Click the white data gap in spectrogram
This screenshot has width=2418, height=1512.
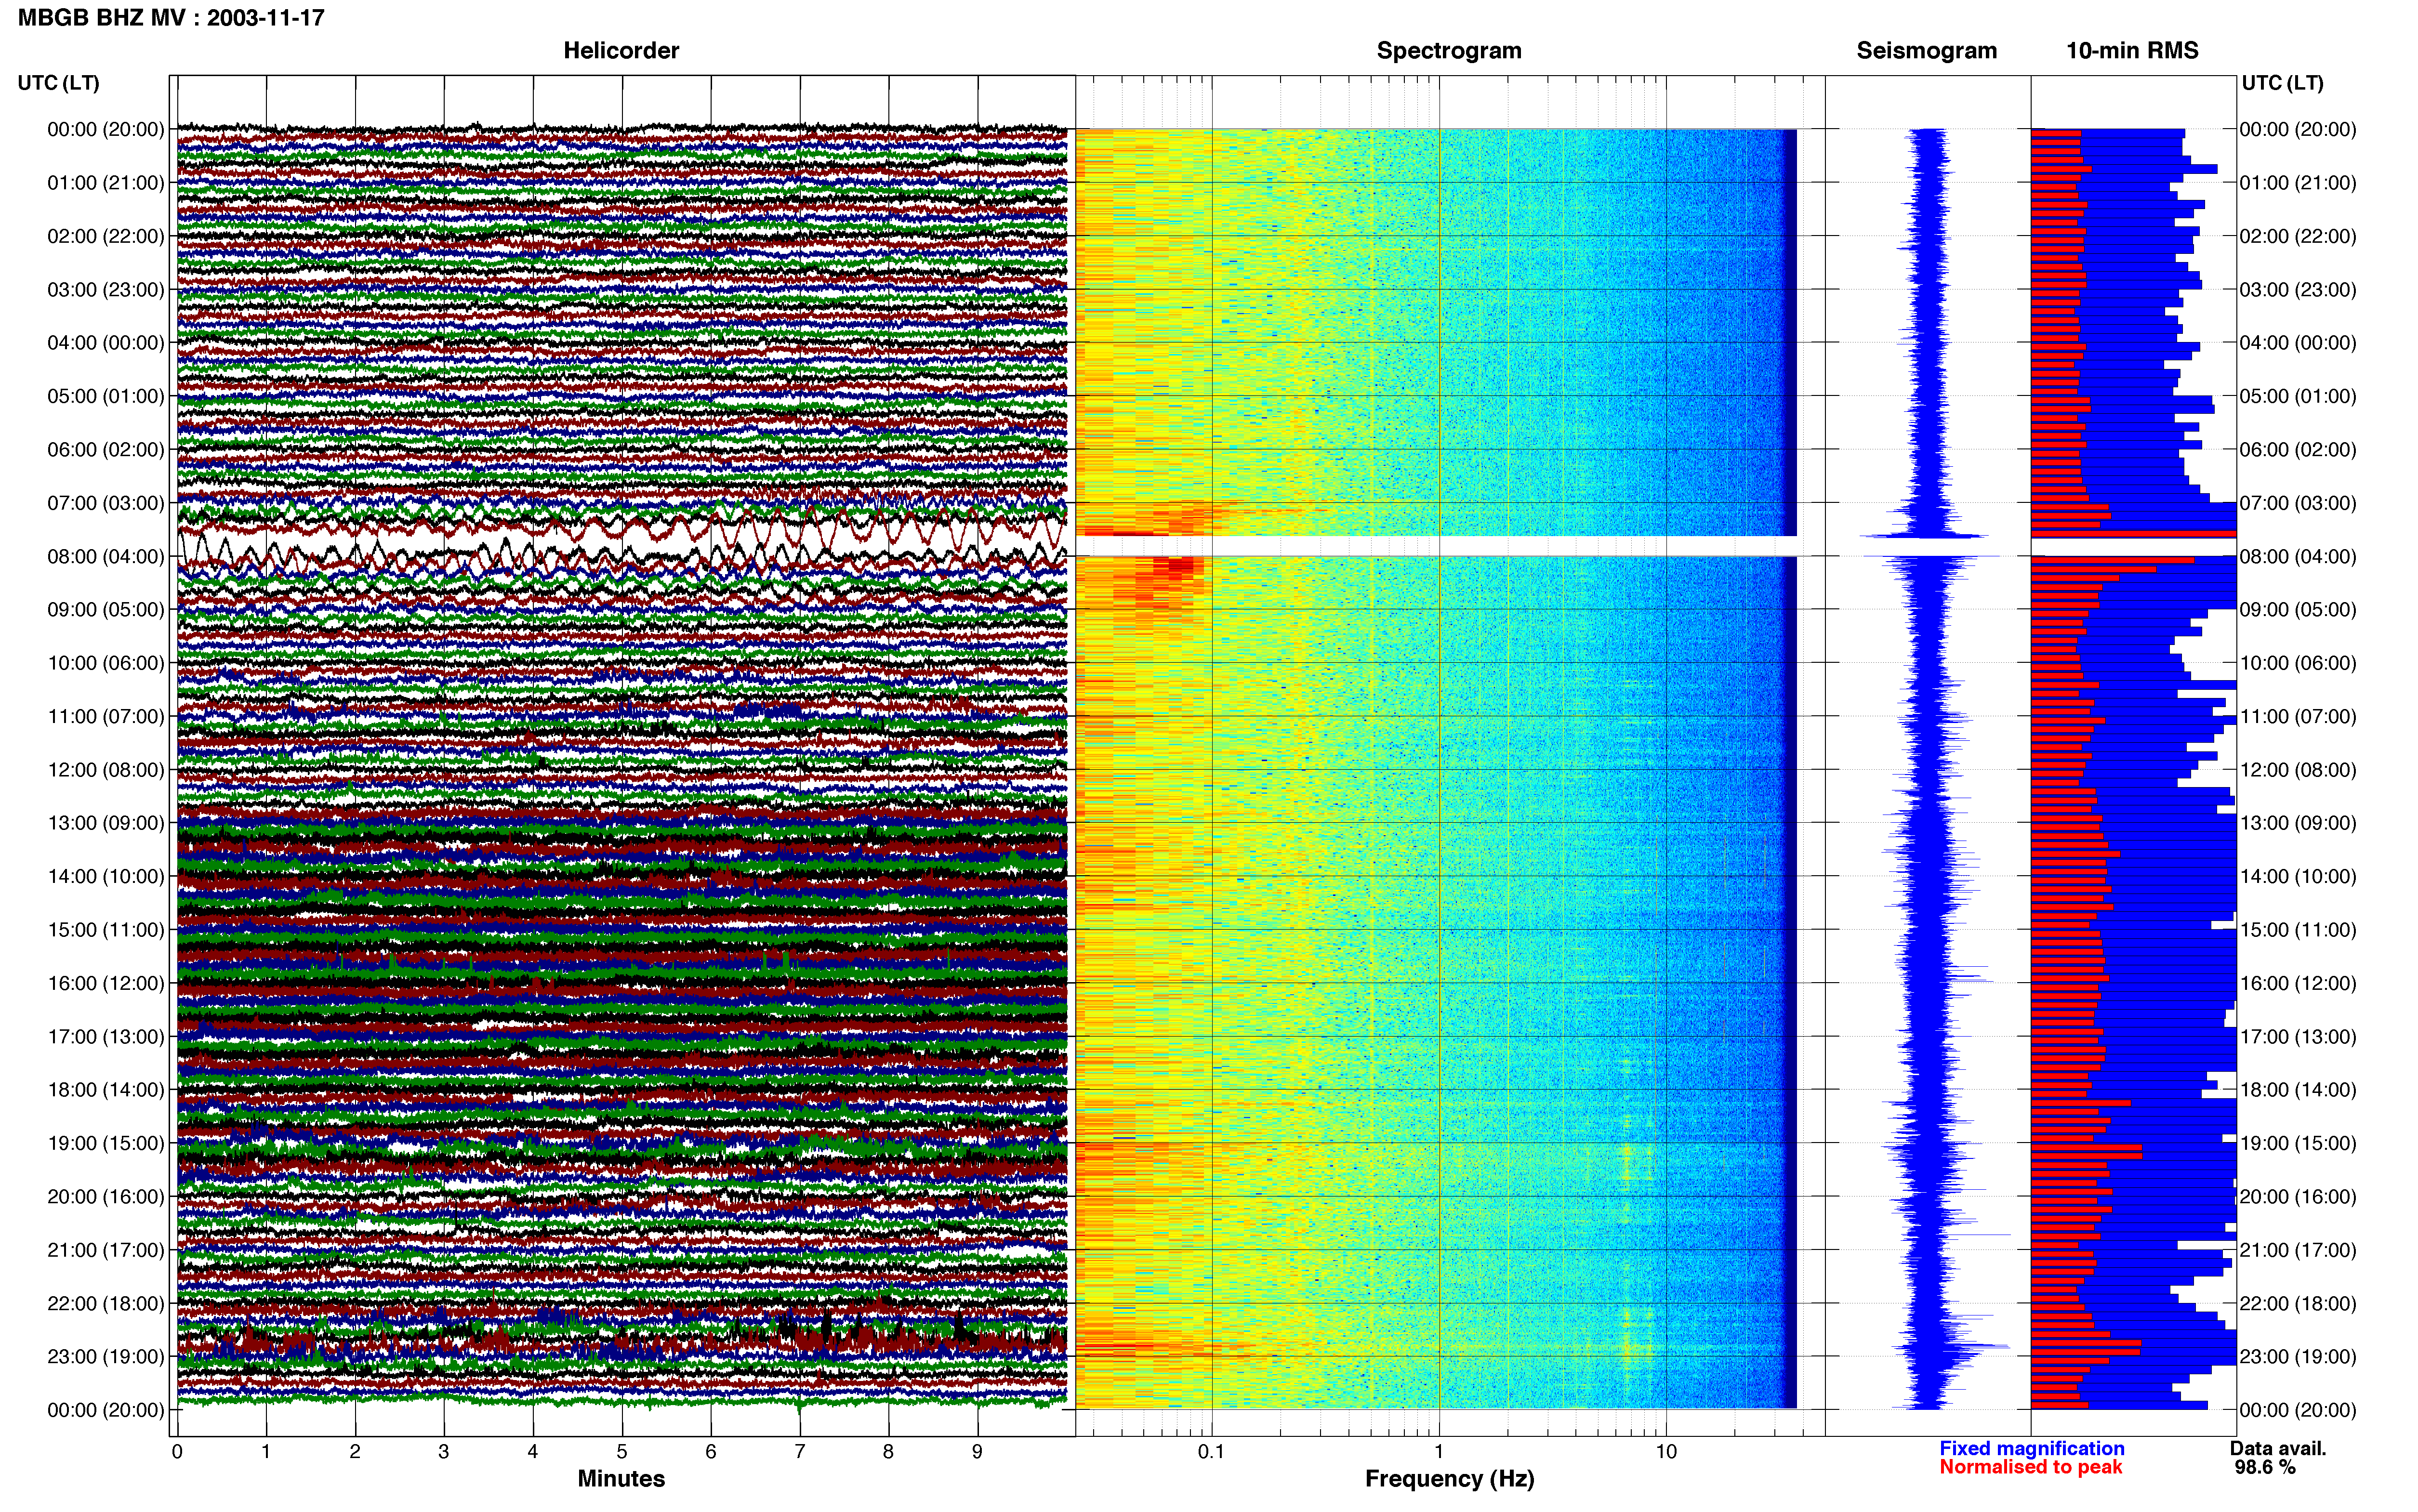(1437, 546)
